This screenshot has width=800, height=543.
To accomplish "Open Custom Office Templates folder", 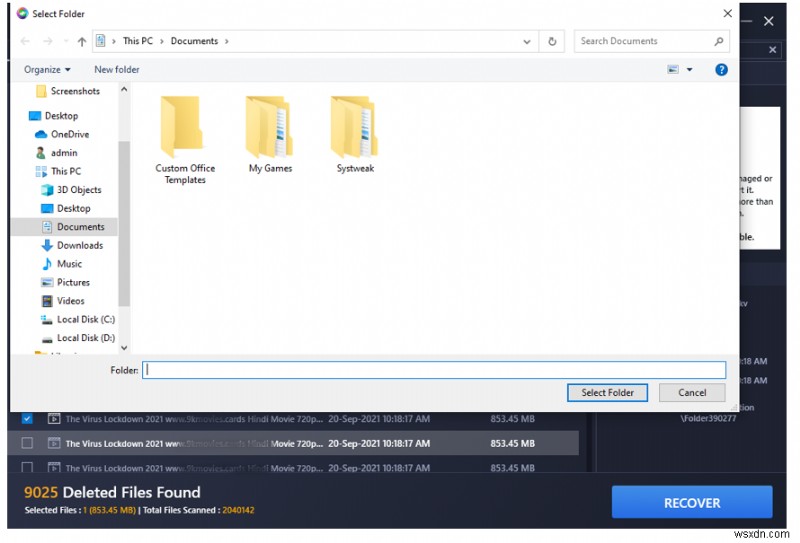I will point(185,140).
